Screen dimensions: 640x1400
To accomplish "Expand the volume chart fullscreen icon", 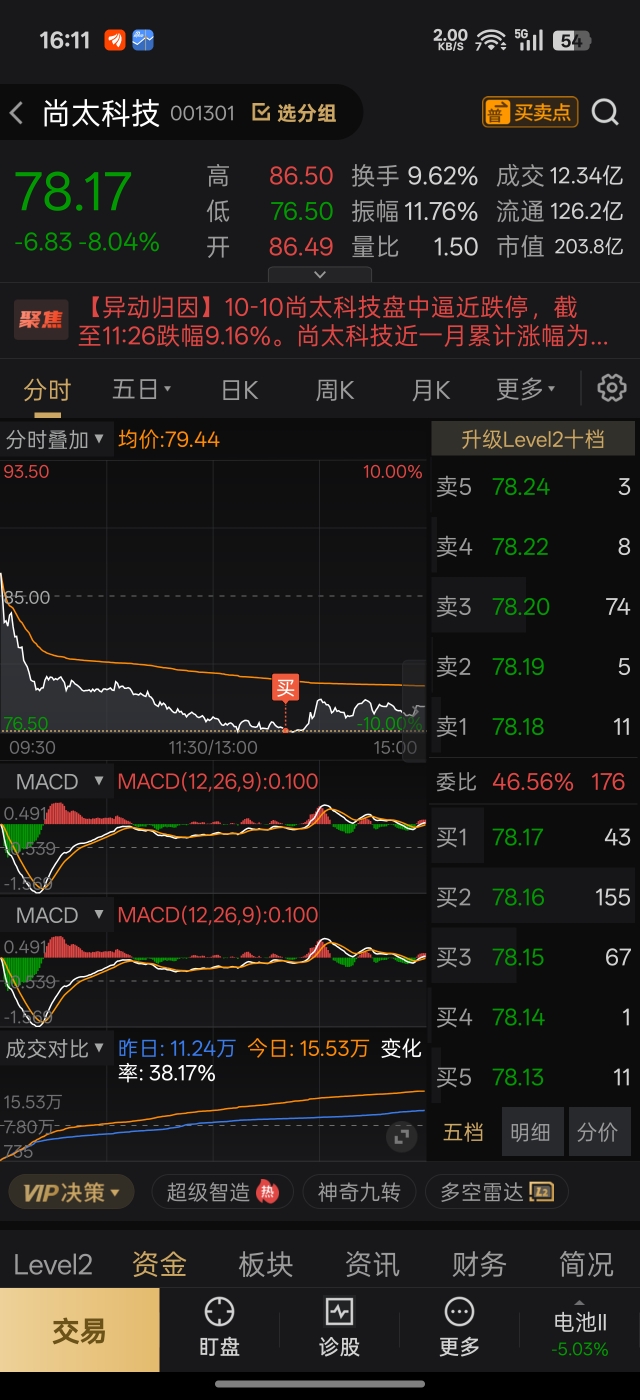I will pos(400,1136).
